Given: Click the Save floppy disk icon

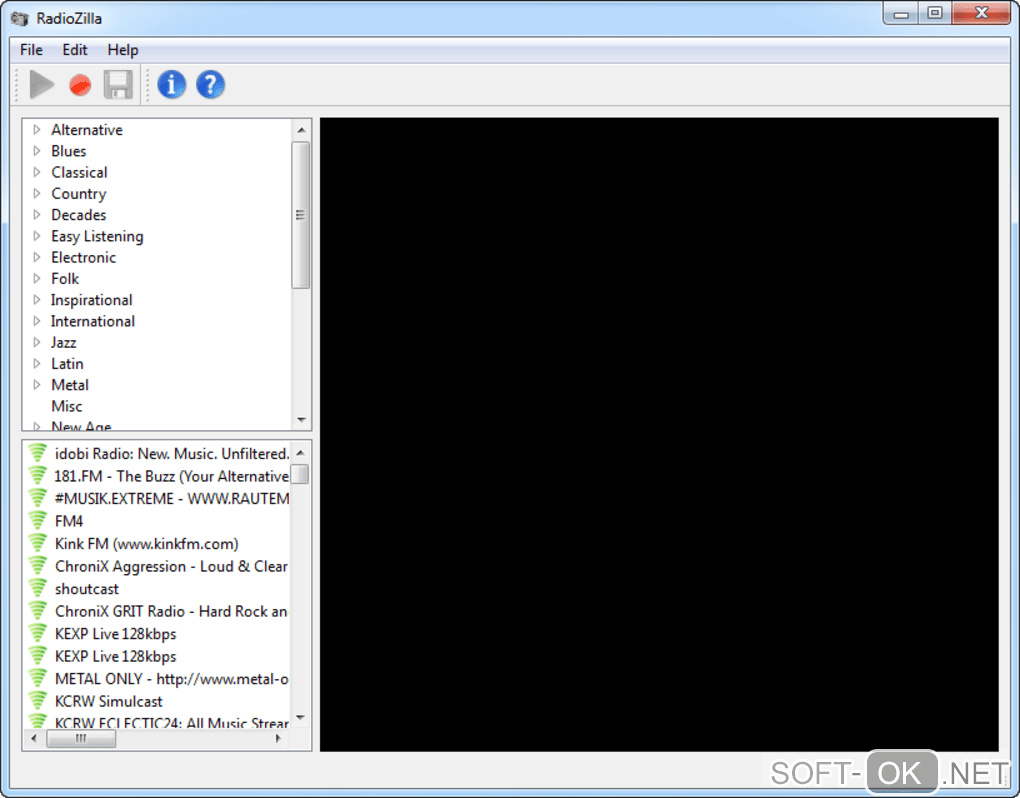Looking at the screenshot, I should click(118, 85).
